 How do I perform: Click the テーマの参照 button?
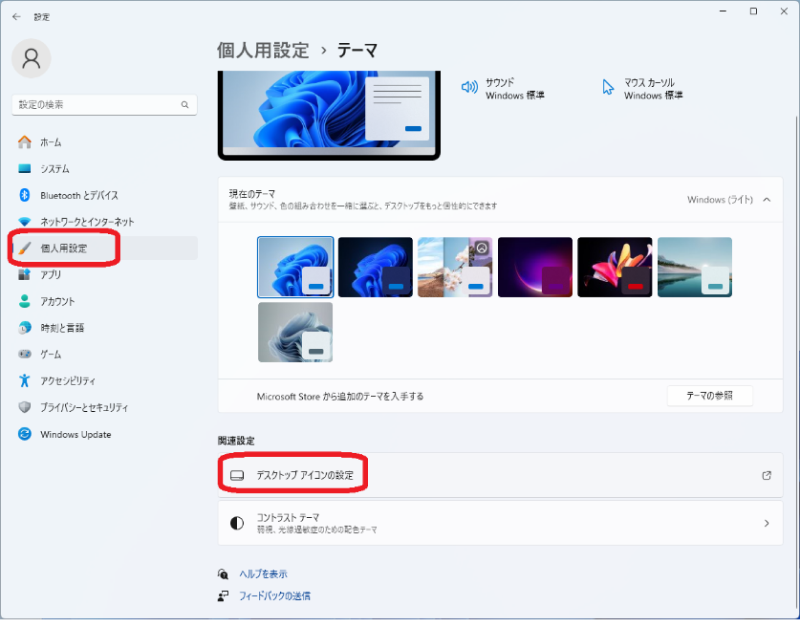tap(709, 395)
